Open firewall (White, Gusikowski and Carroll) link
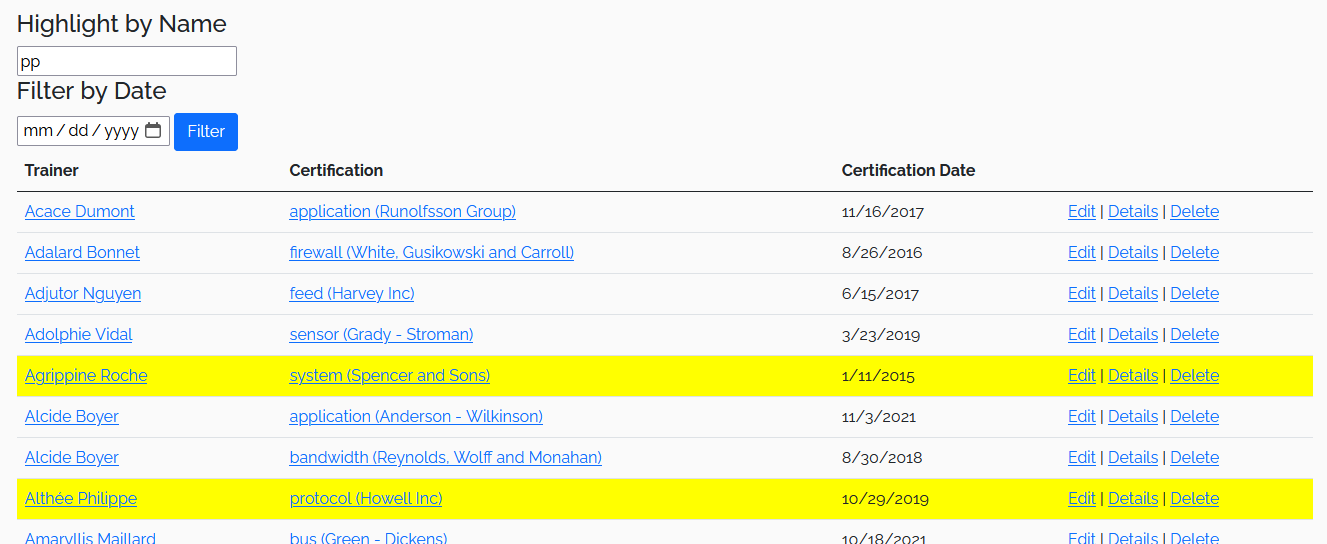 click(432, 253)
